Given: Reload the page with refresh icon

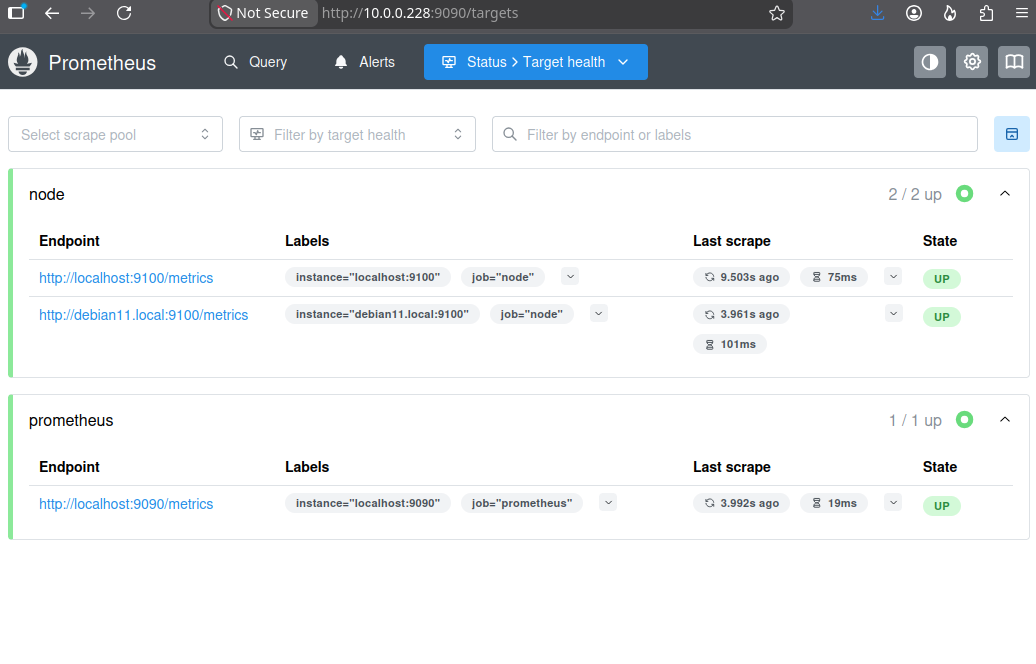Looking at the screenshot, I should pos(124,13).
